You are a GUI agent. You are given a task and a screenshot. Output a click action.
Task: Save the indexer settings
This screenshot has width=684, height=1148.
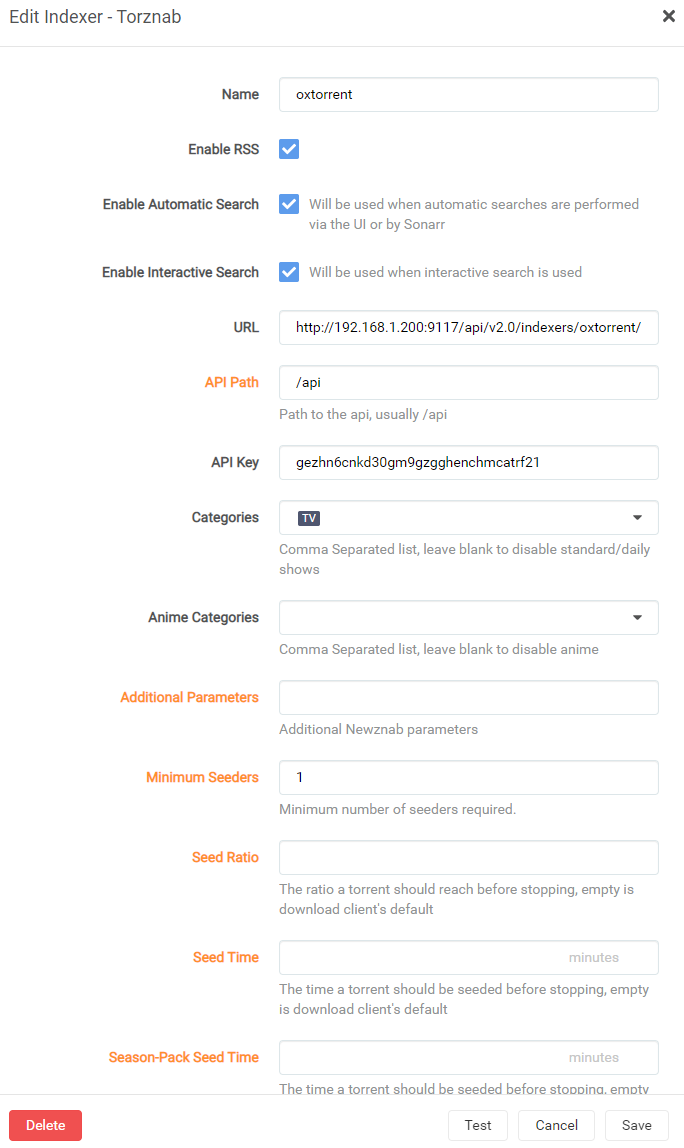[x=636, y=1125]
